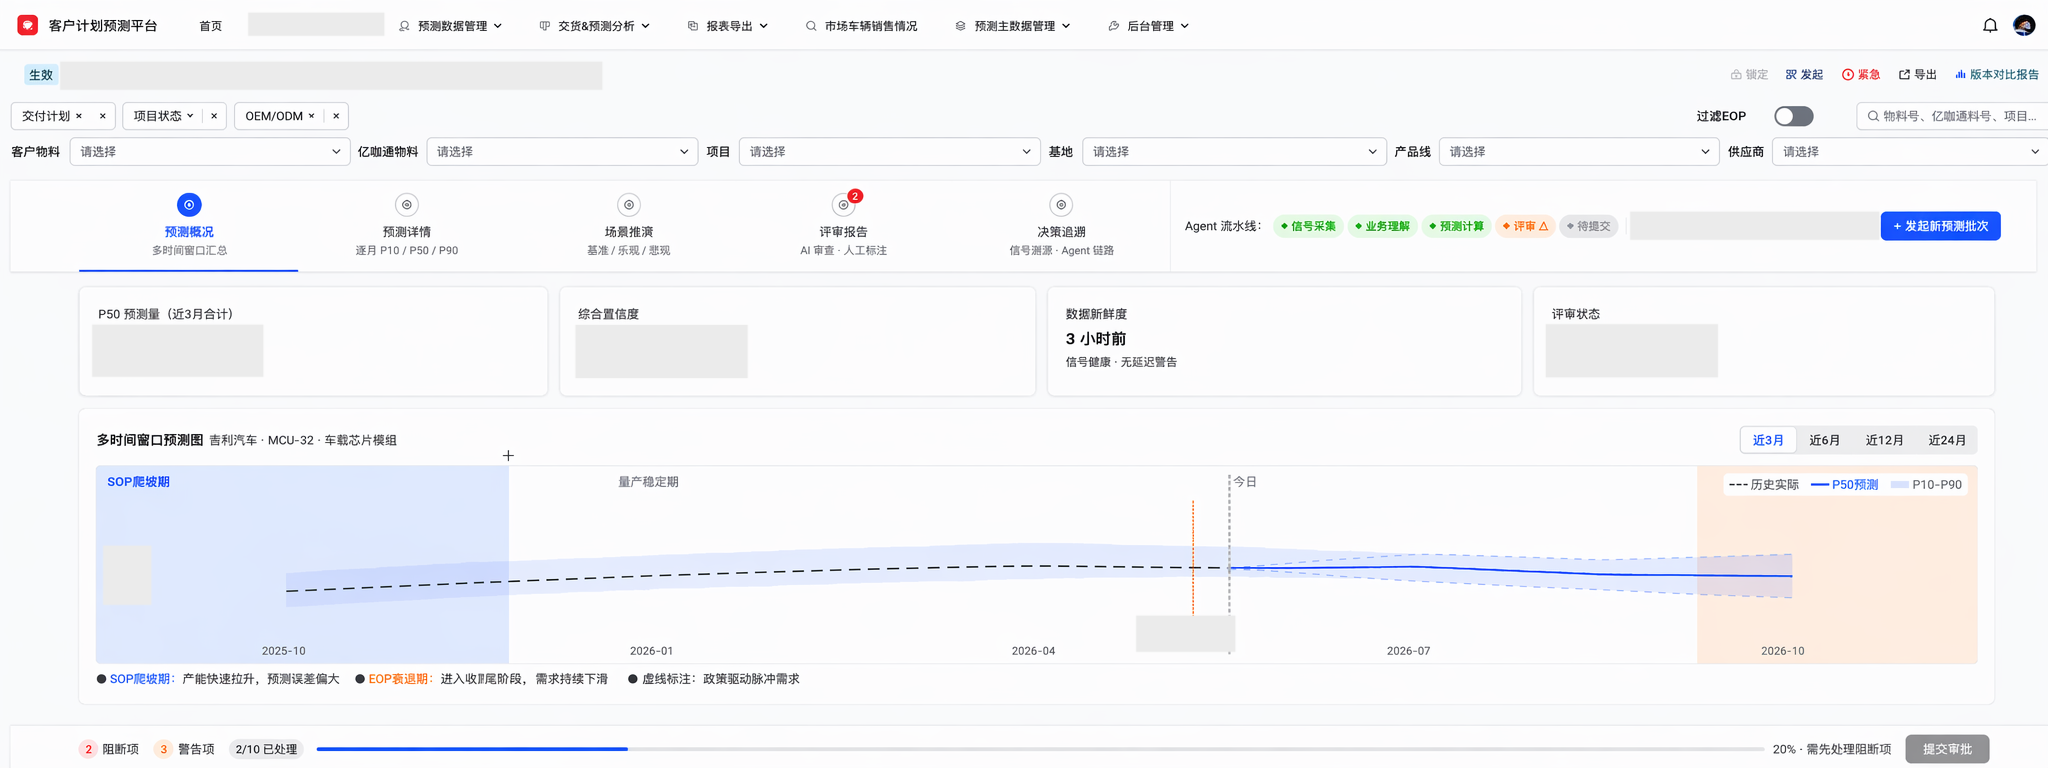Click the 待提交 pipeline stage chip

click(1589, 226)
